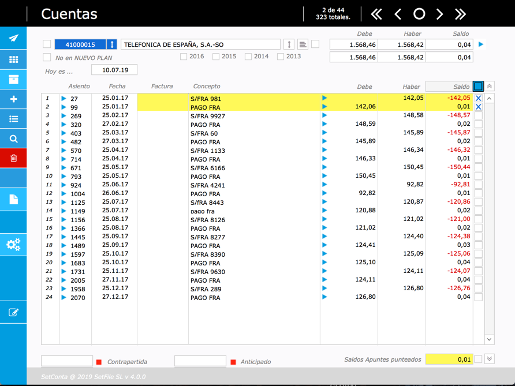Open the settings gears sidebar icon

(x=13, y=245)
